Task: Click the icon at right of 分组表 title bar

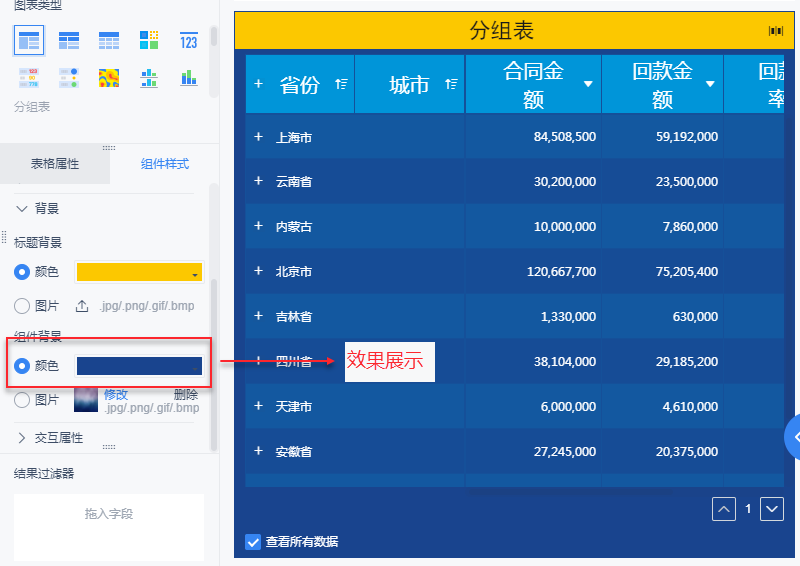Action: point(776,31)
